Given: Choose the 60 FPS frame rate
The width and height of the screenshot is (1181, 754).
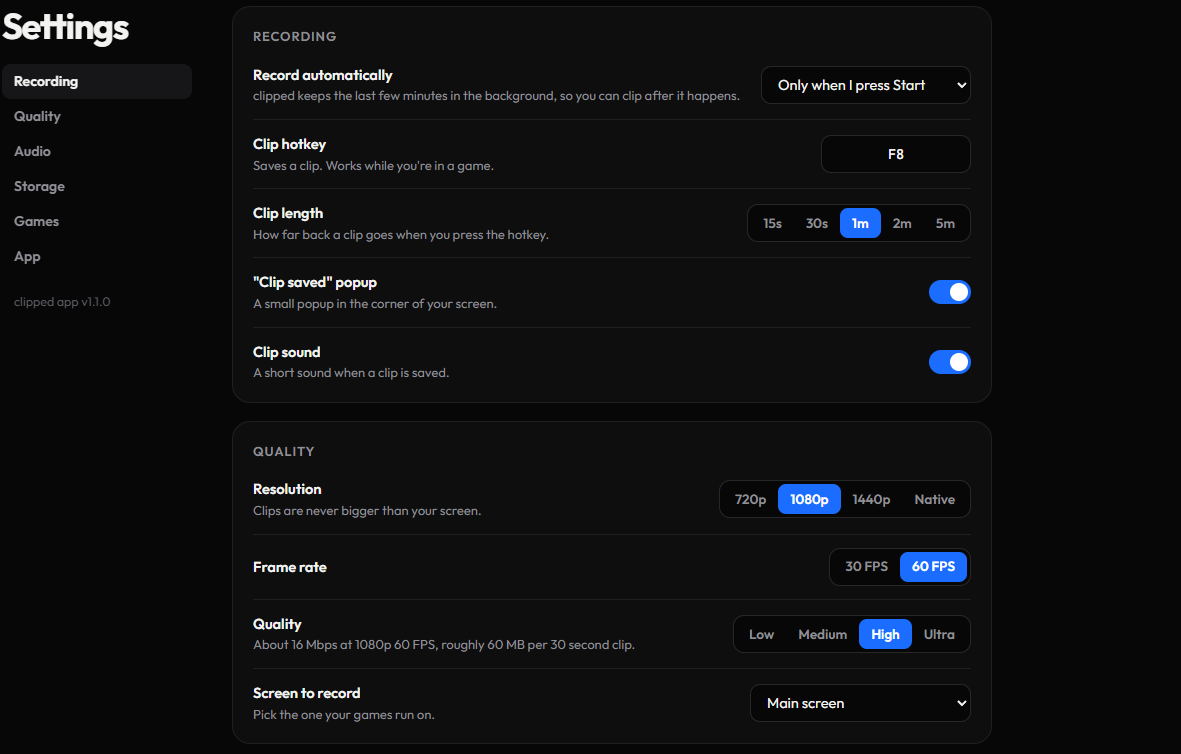Looking at the screenshot, I should pos(933,566).
